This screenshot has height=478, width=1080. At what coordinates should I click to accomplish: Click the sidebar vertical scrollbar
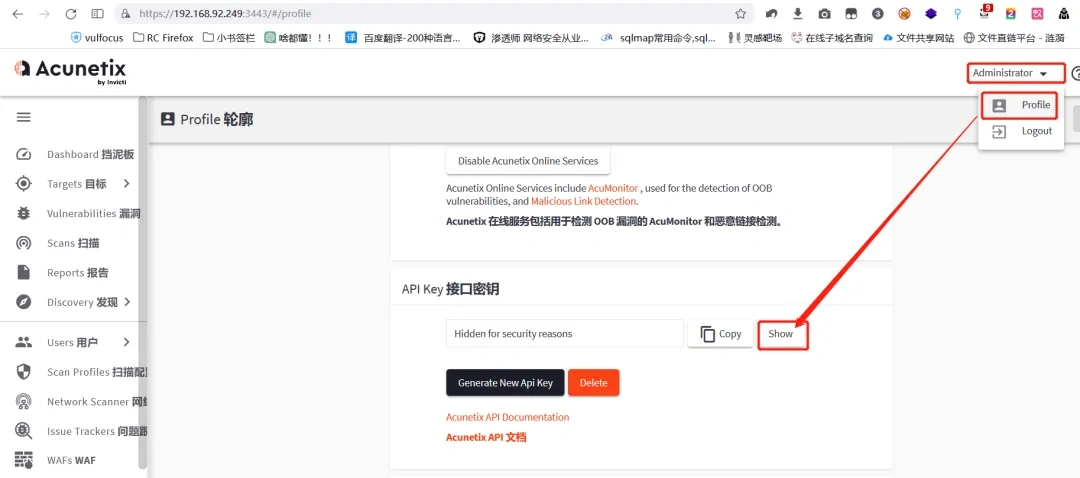(143, 282)
